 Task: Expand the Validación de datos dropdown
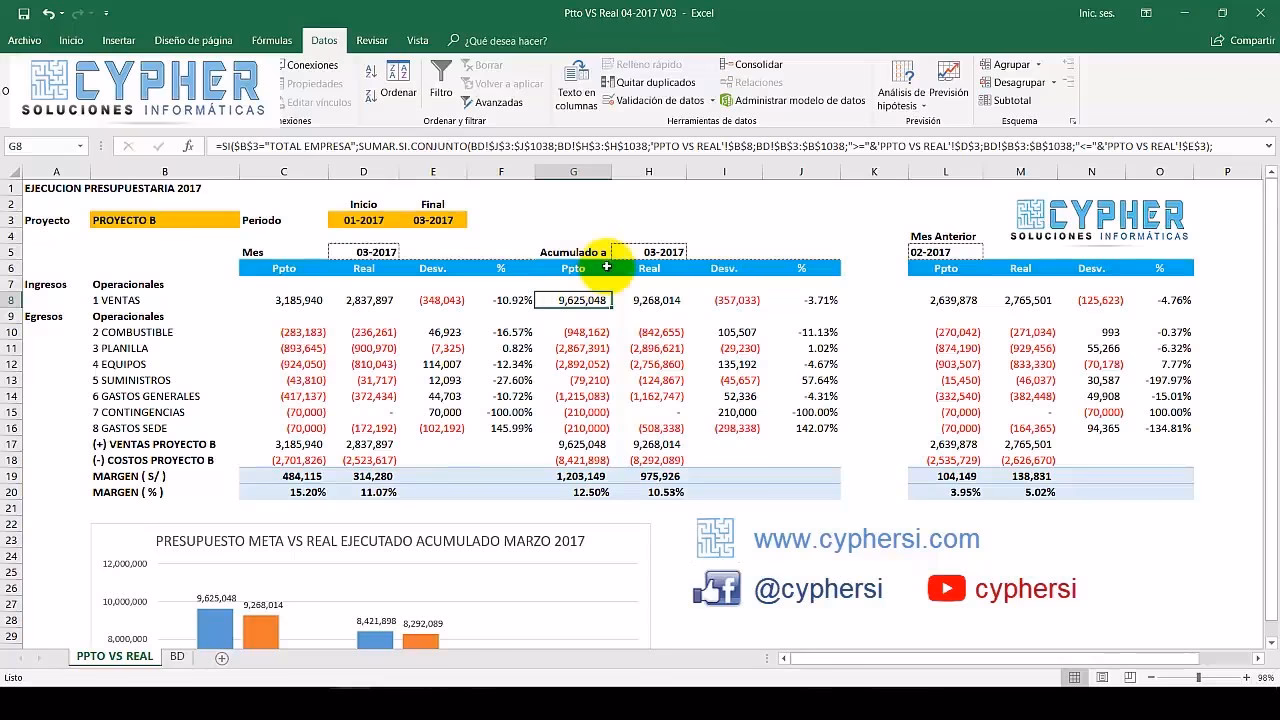click(712, 101)
